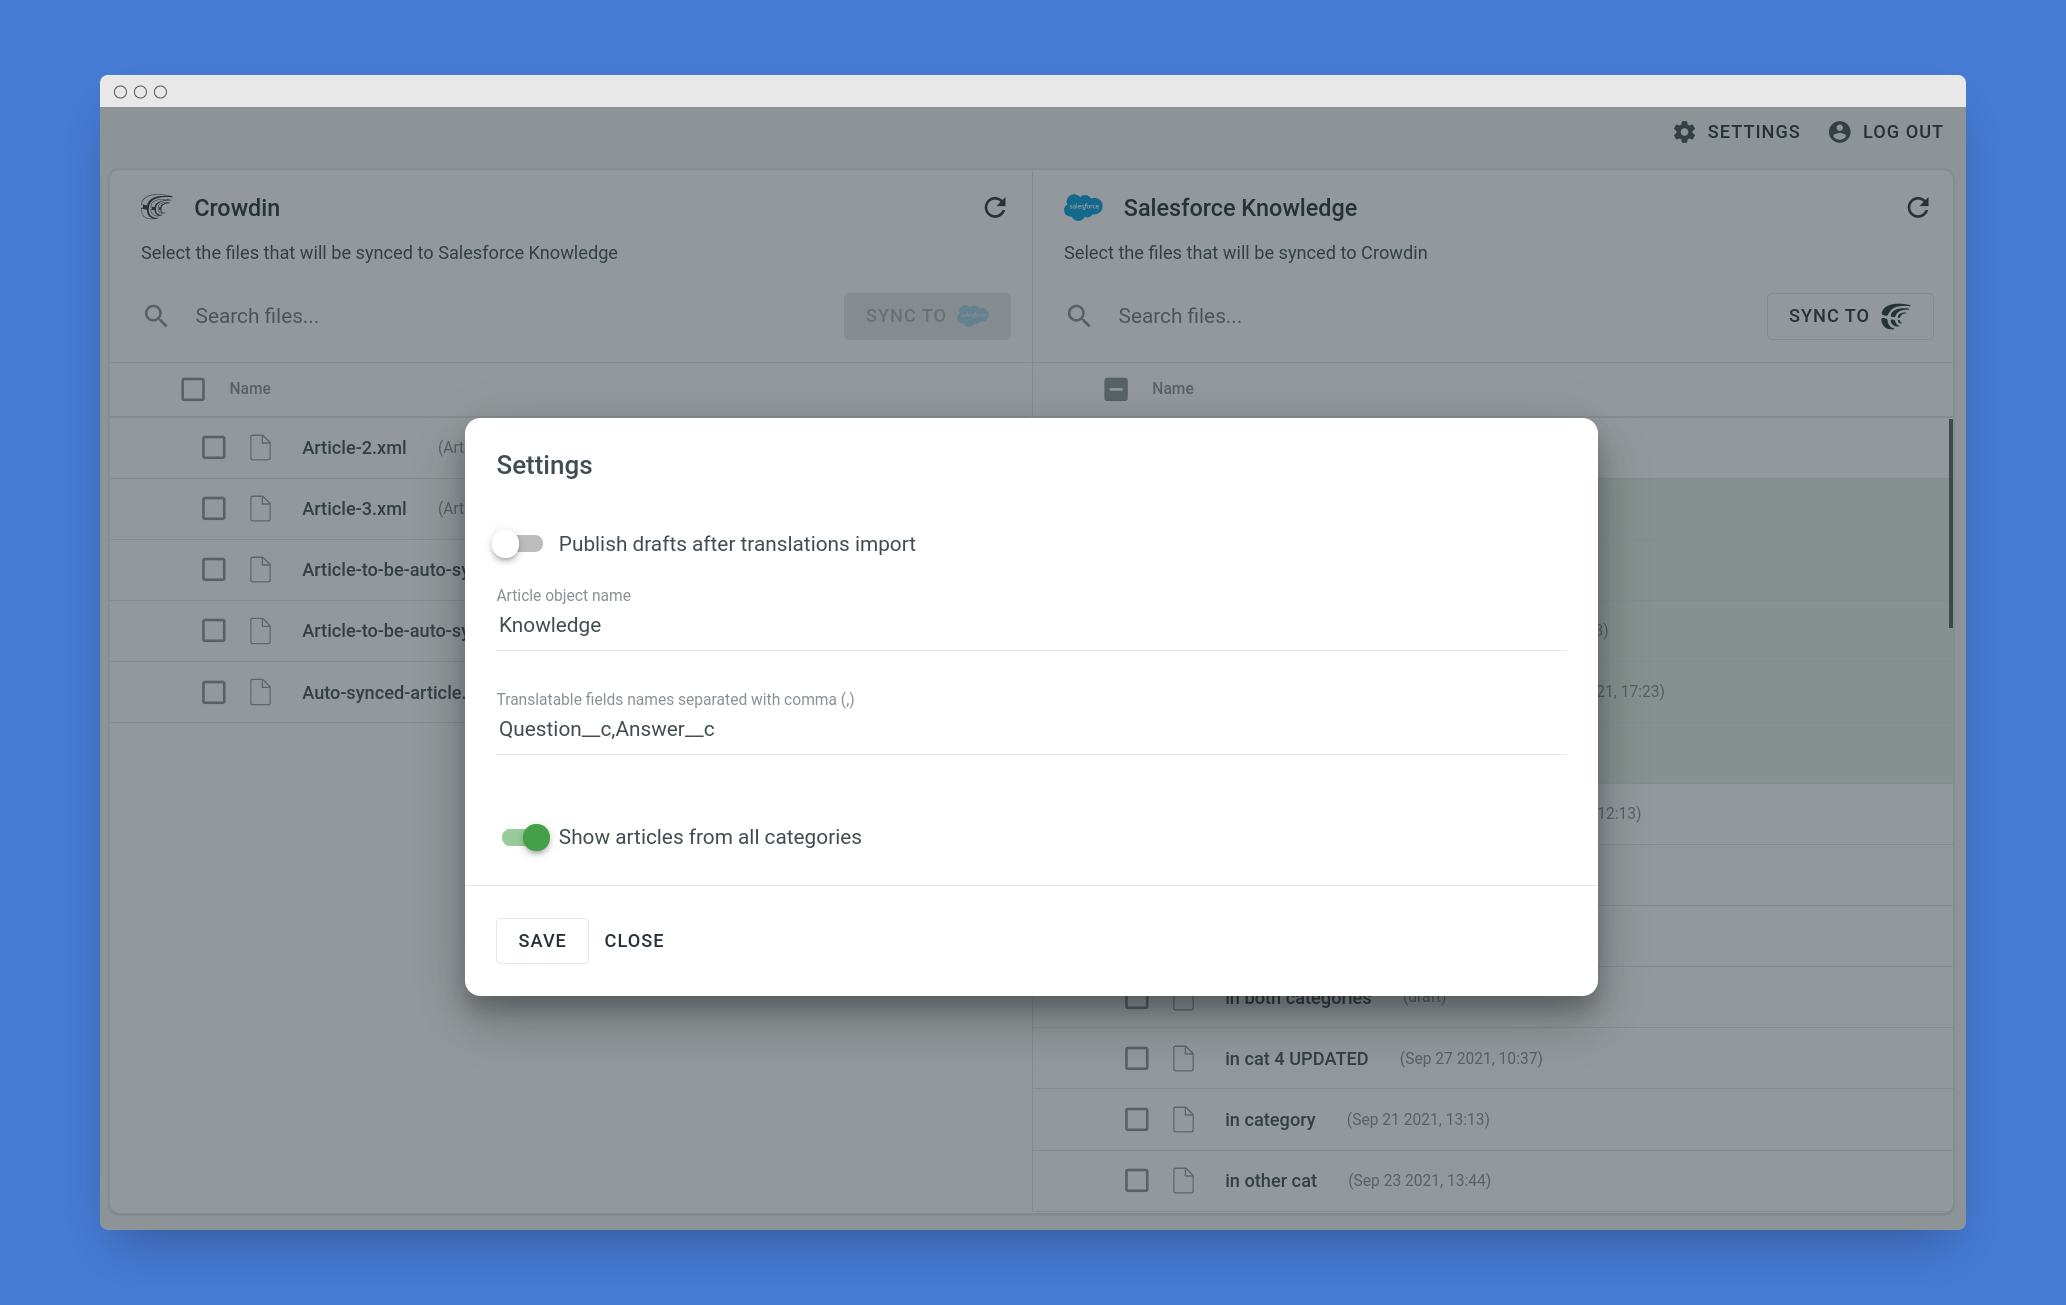Click the Crowdin panel search magnifier icon

coord(156,316)
